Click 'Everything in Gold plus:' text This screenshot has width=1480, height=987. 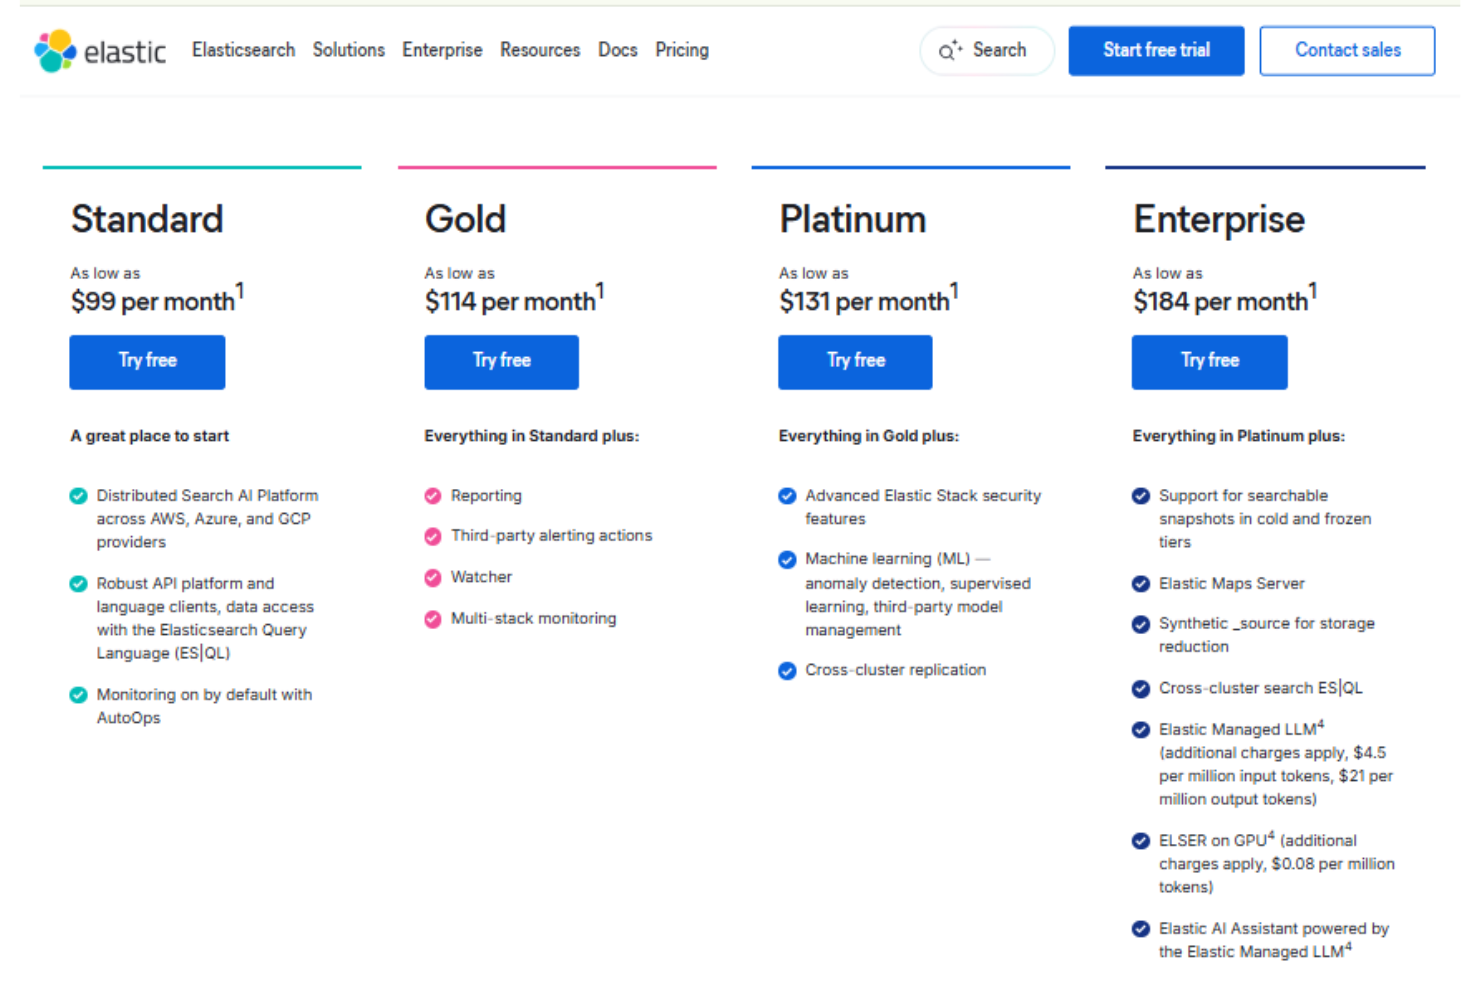[868, 436]
